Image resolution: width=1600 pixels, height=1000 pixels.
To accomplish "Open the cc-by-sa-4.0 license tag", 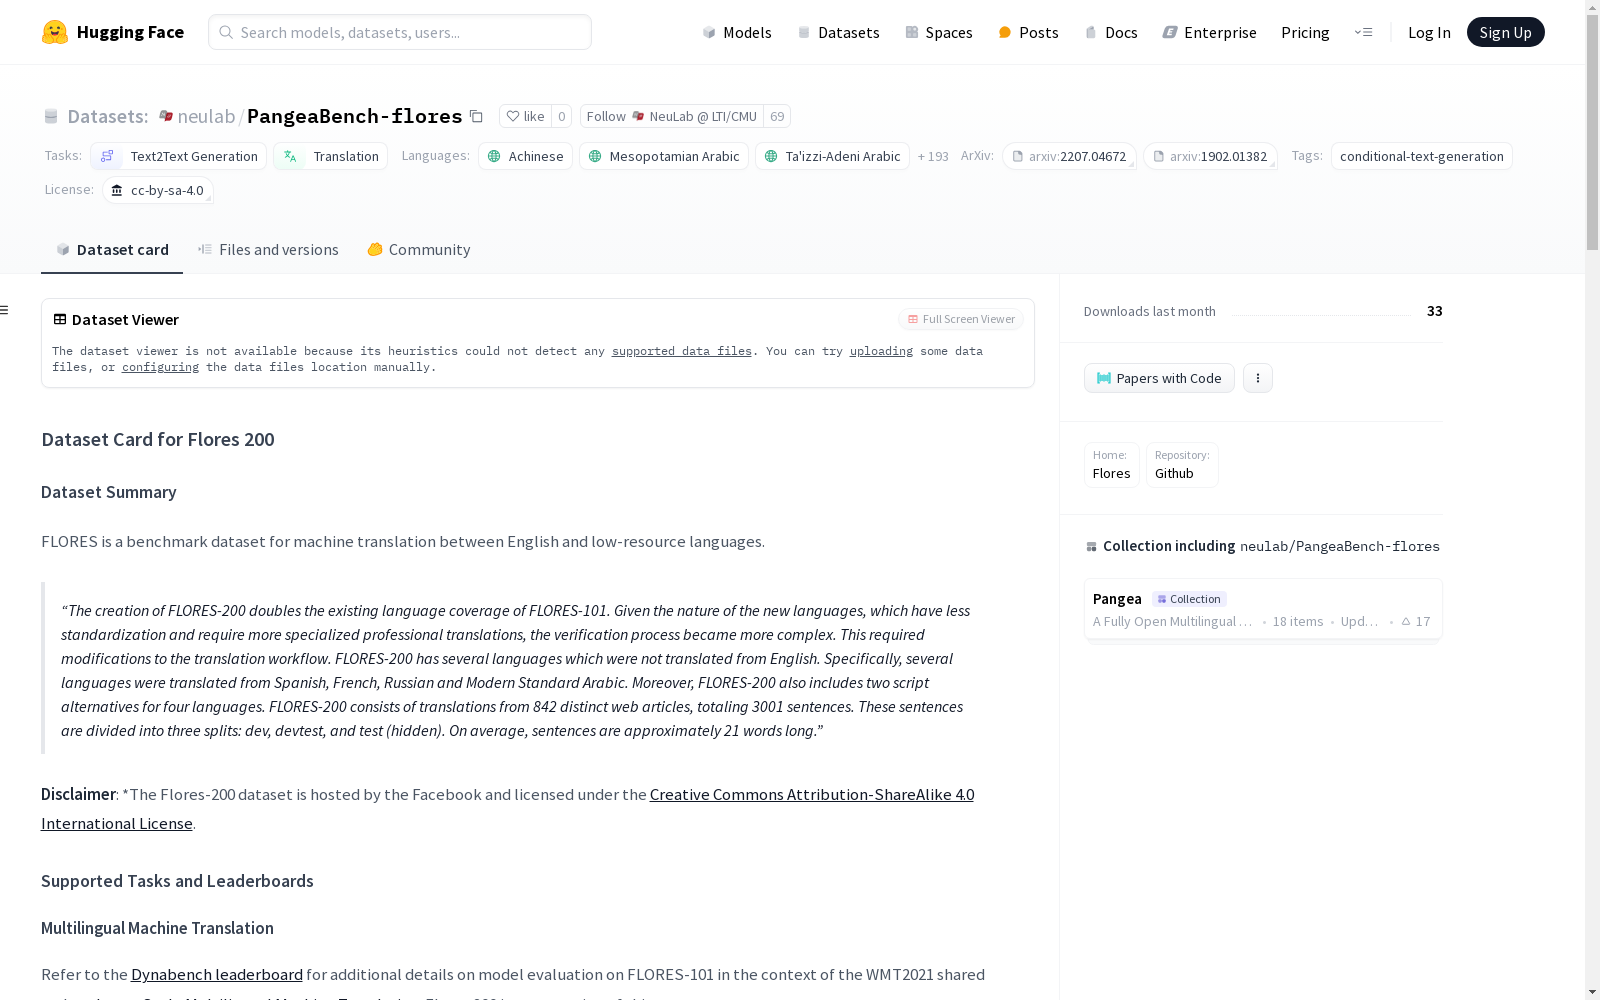I will (x=157, y=190).
